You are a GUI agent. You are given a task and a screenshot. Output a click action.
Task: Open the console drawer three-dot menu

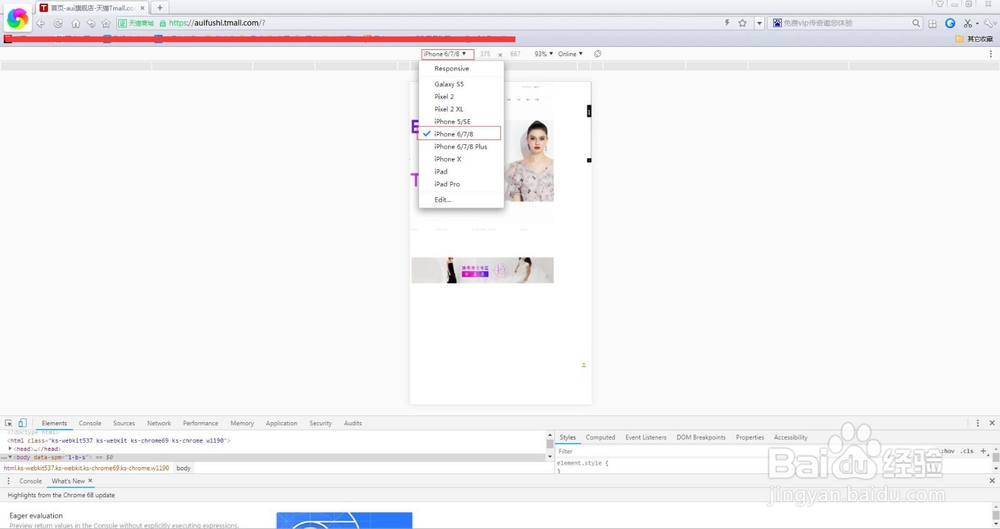tap(8, 481)
